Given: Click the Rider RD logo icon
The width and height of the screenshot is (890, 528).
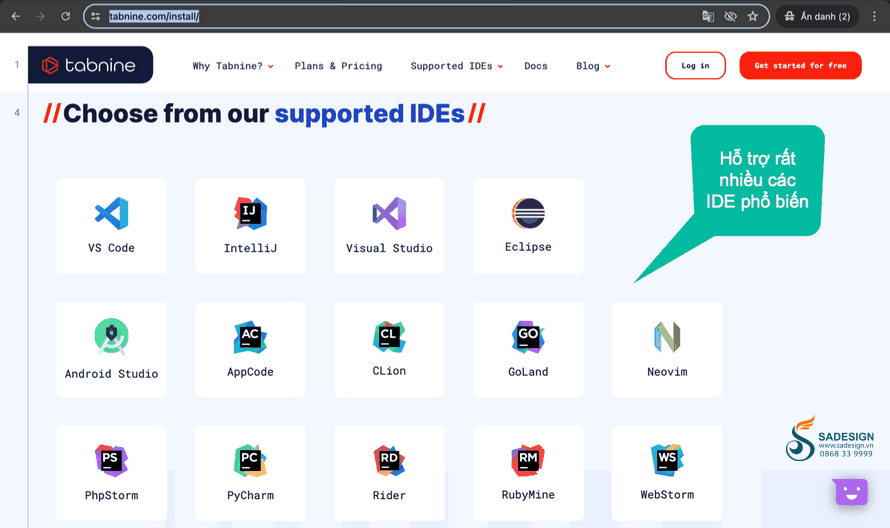Looking at the screenshot, I should point(389,460).
